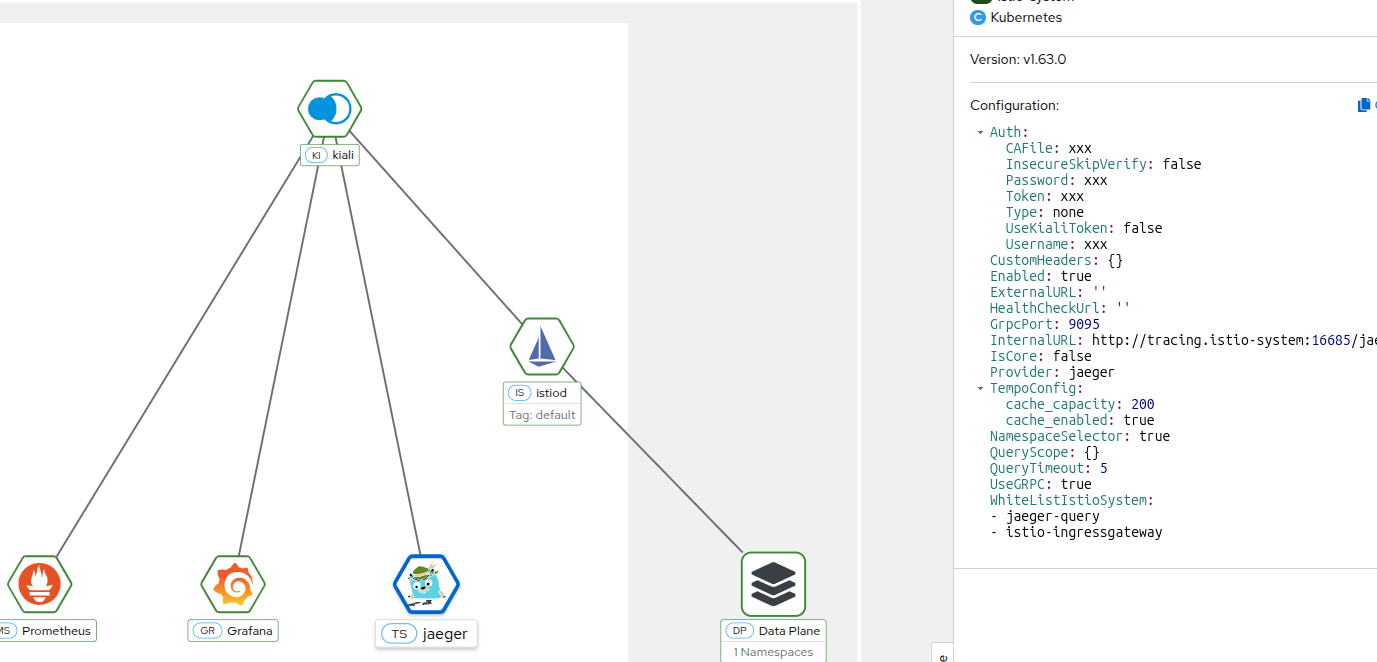Click the 'Enabled: true' line
This screenshot has height=662, width=1377.
pos(1041,276)
